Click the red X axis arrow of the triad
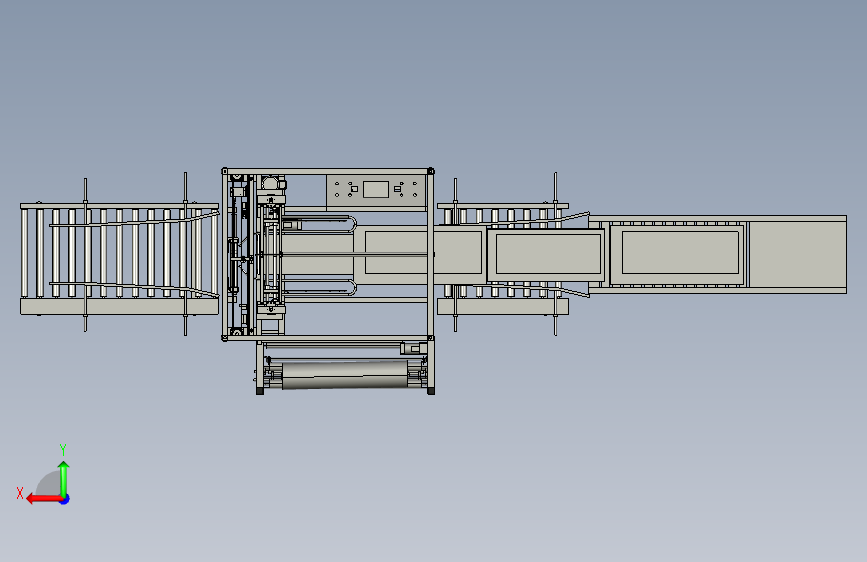867x562 pixels. coord(44,499)
